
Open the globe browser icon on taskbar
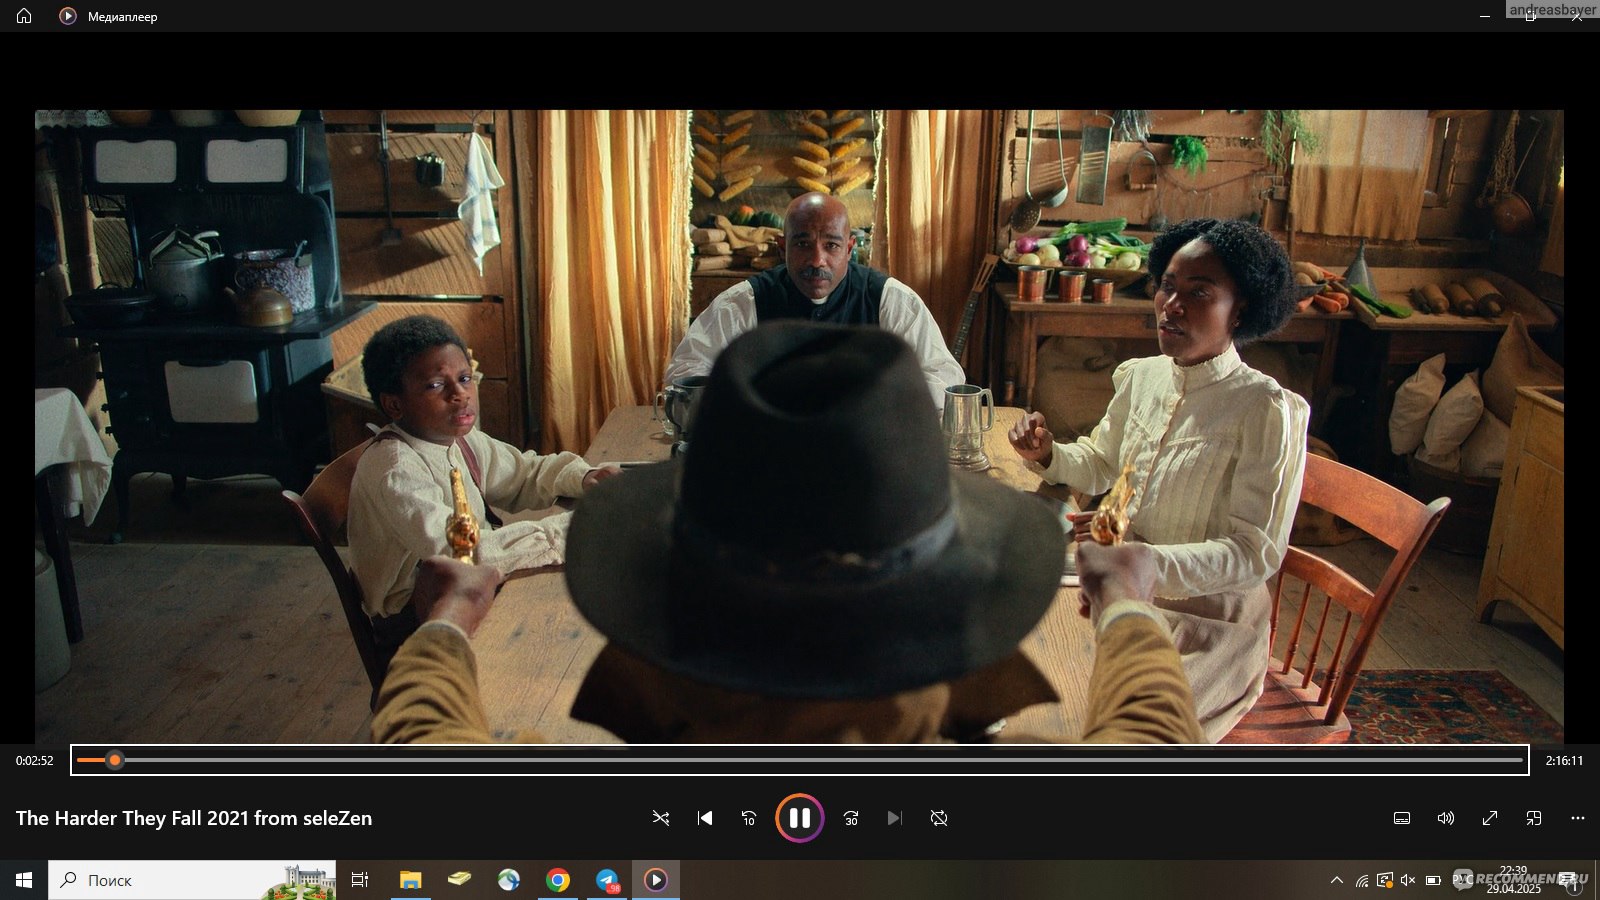click(509, 880)
